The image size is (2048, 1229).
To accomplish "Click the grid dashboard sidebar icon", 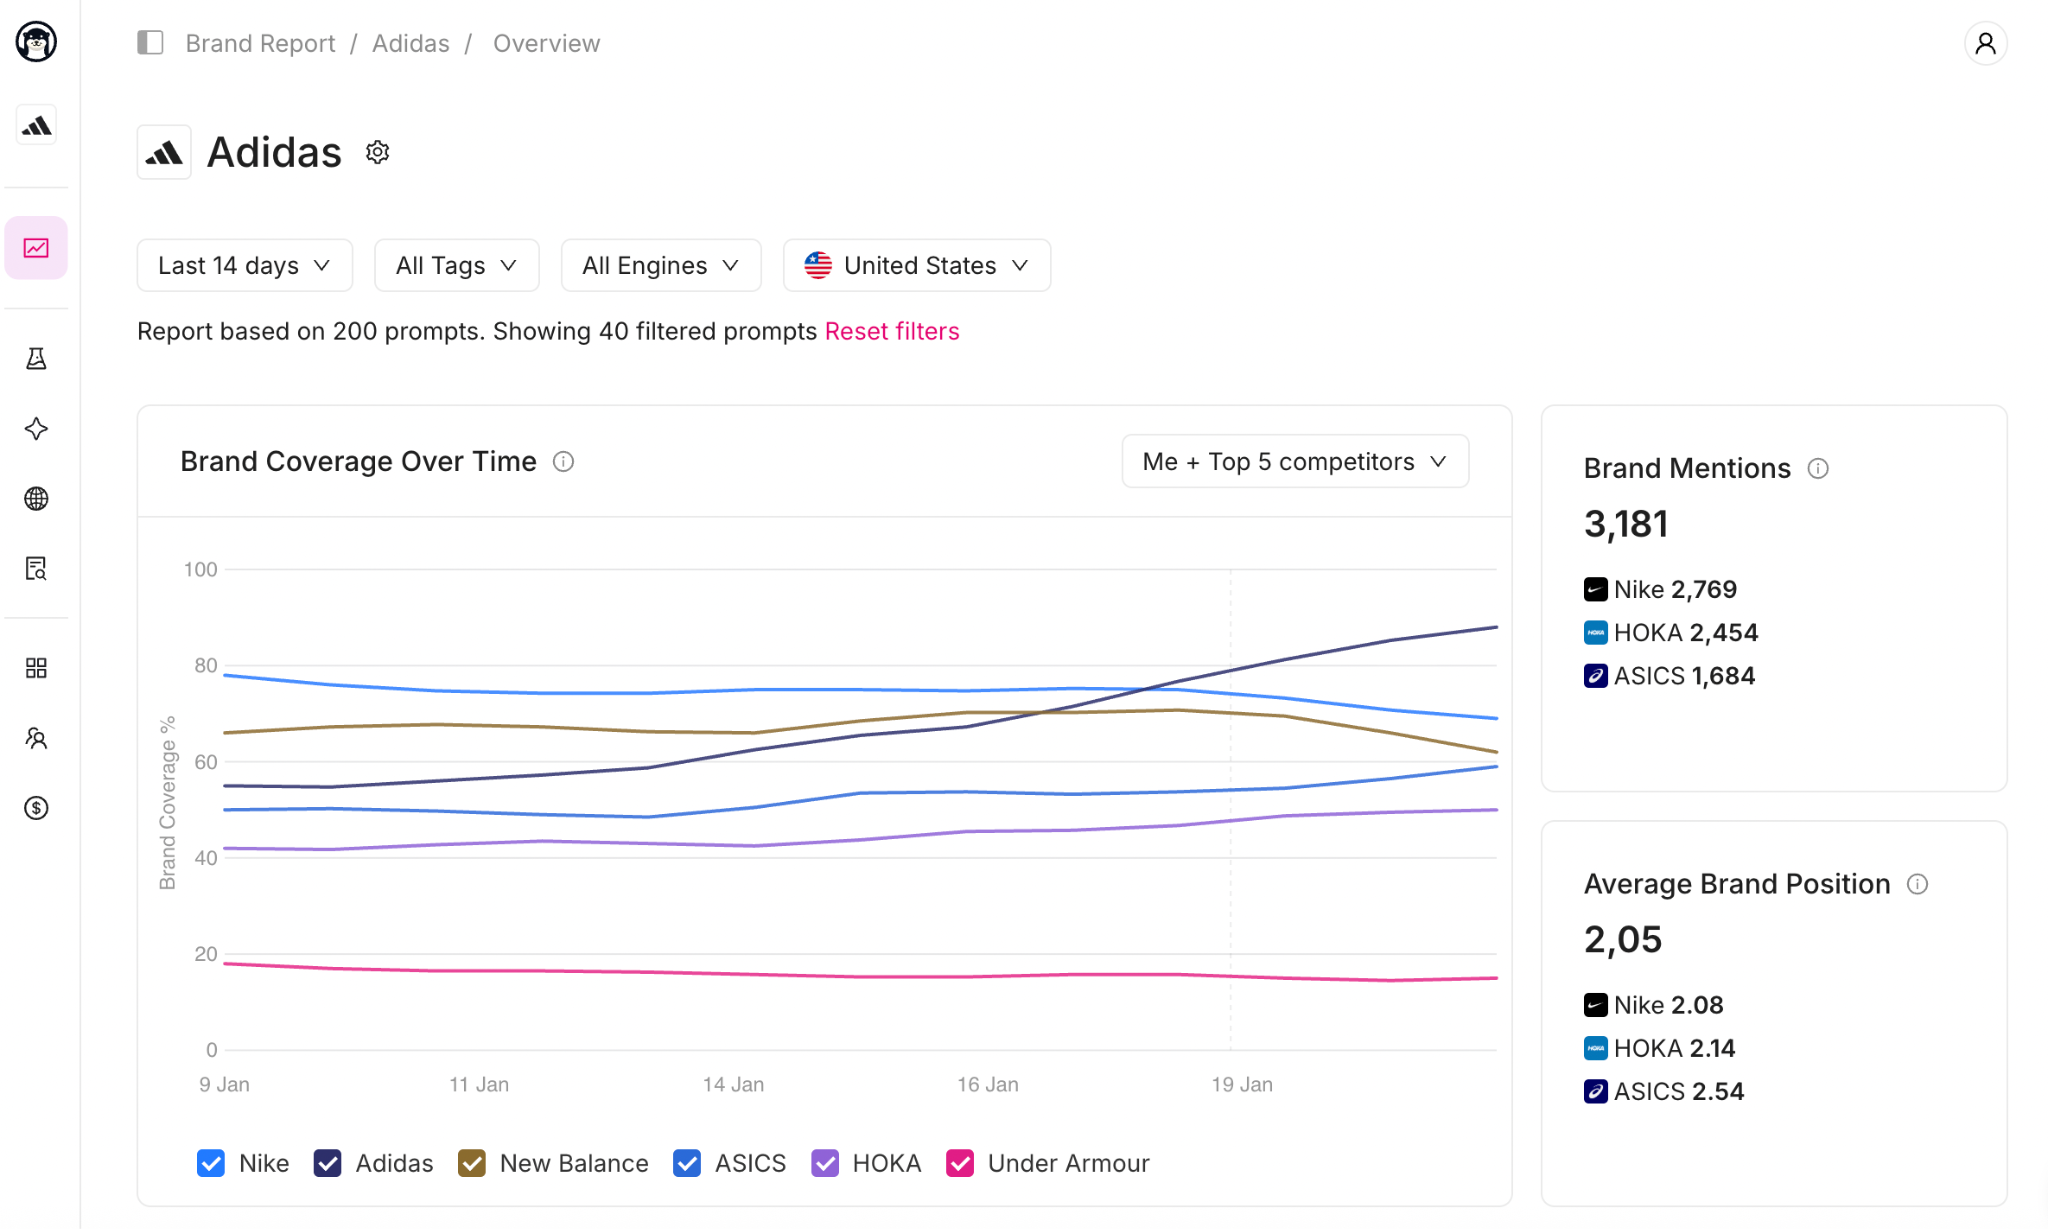I will coord(36,668).
